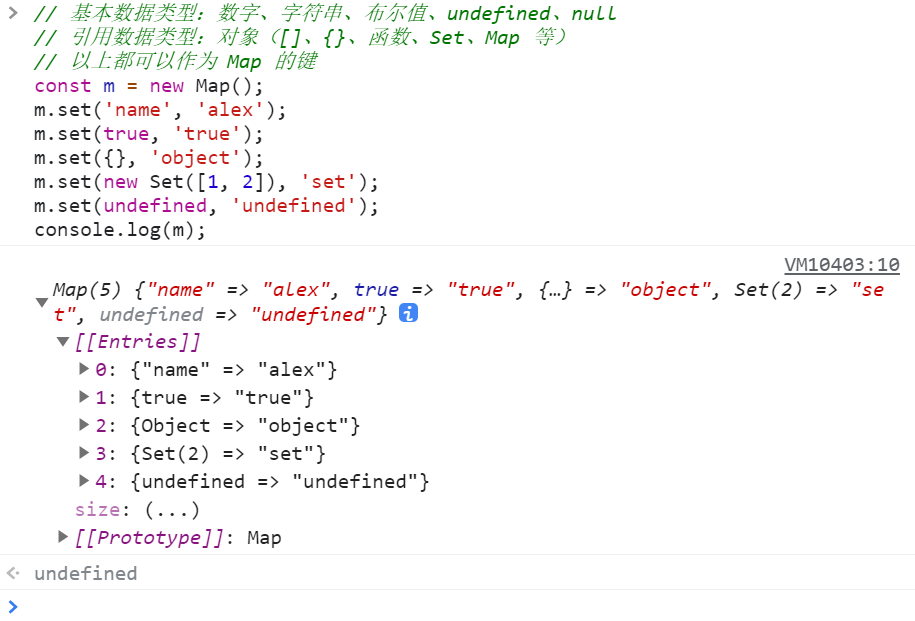Viewport: 915px width, 621px height.
Task: Click the [[Prototype]] label text
Action: pyautogui.click(x=149, y=538)
